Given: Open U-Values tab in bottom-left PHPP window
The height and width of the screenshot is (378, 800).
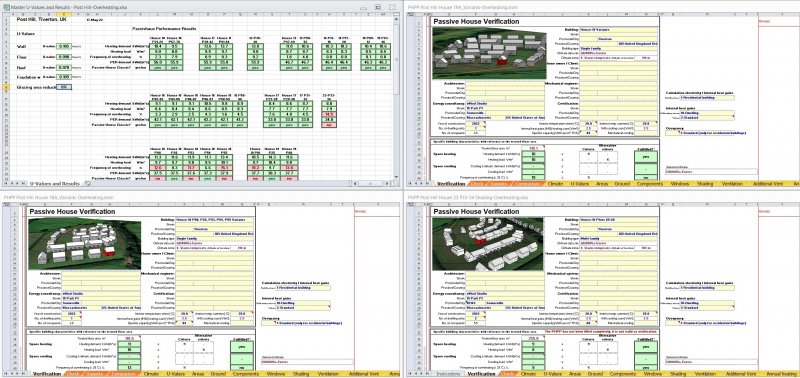Looking at the screenshot, I should tap(176, 373).
